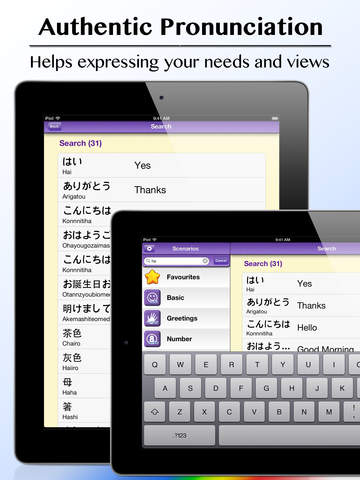Image resolution: width=360 pixels, height=480 pixels.
Task: Tap the K key
Action: pyautogui.click(x=342, y=388)
